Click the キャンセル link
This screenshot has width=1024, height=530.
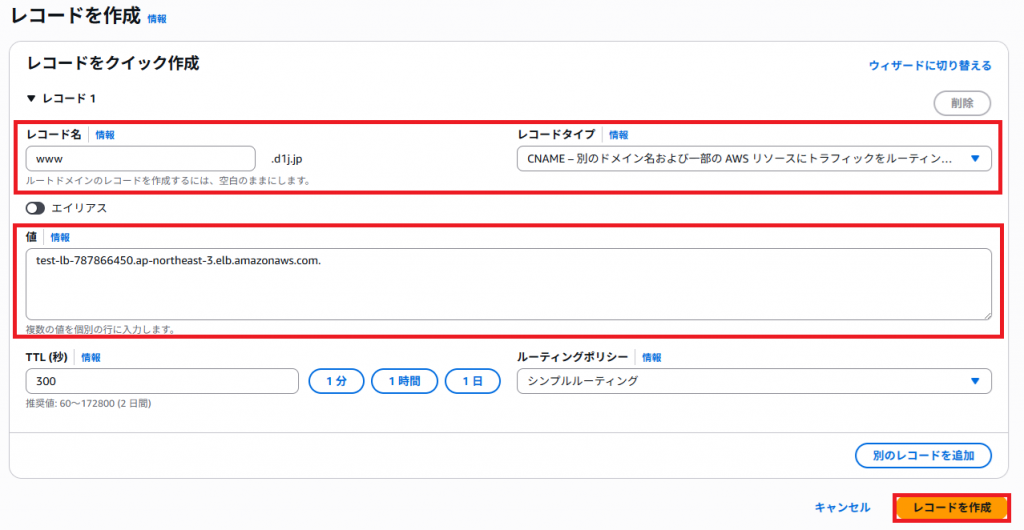[842, 508]
